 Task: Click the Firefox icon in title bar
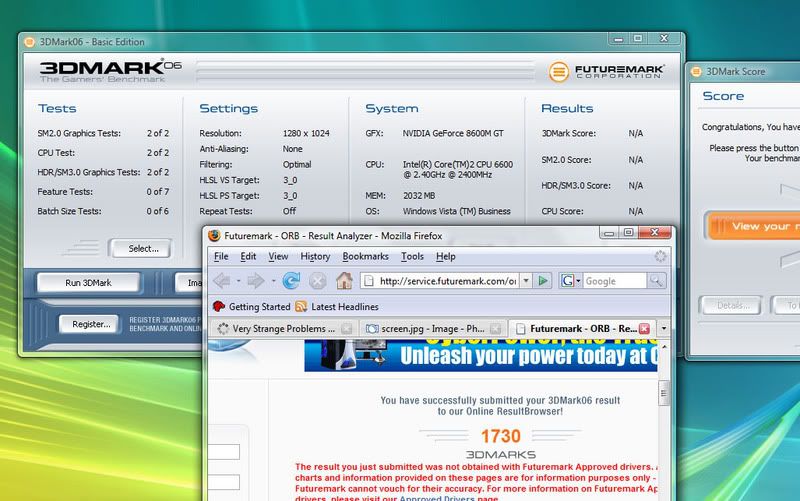pos(214,236)
